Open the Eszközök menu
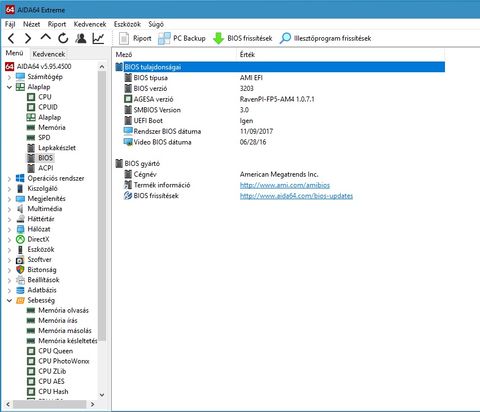This screenshot has width=480, height=412. tap(127, 24)
